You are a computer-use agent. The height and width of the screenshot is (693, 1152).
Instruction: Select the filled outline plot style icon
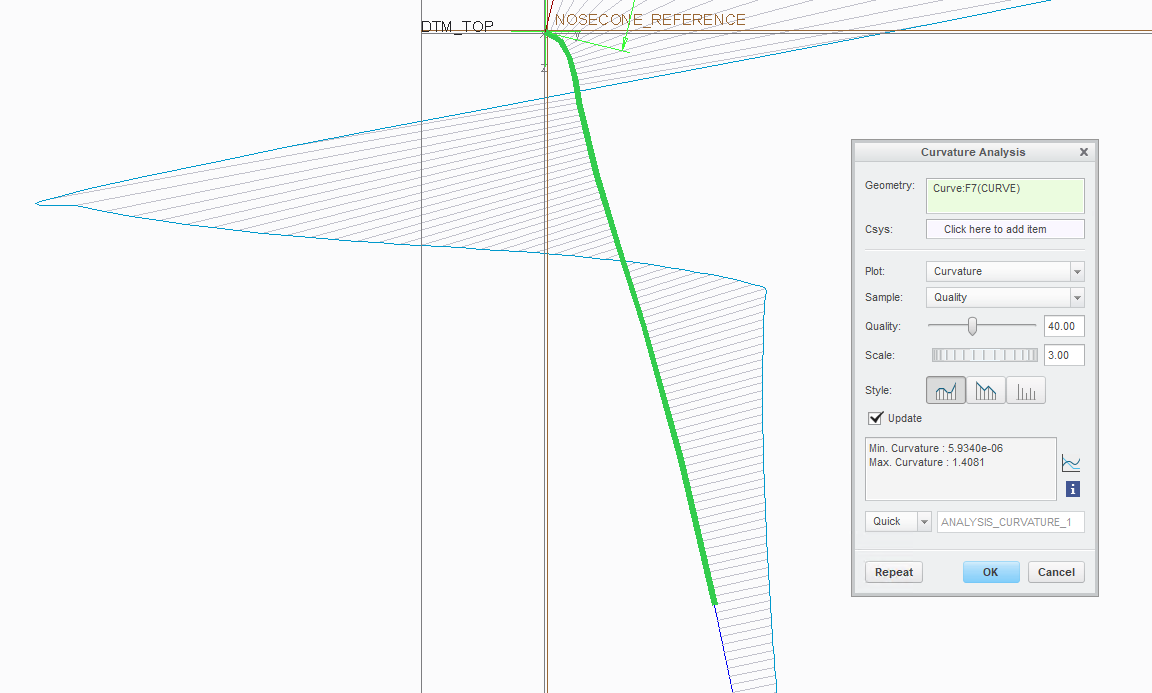pyautogui.click(x=946, y=390)
